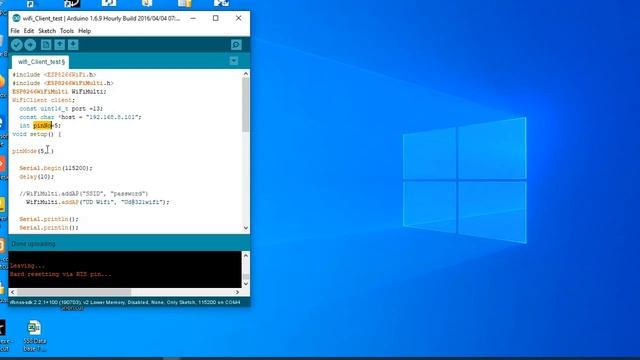Click the highlighted pinNo variable
The width and height of the screenshot is (640, 360).
point(43,126)
